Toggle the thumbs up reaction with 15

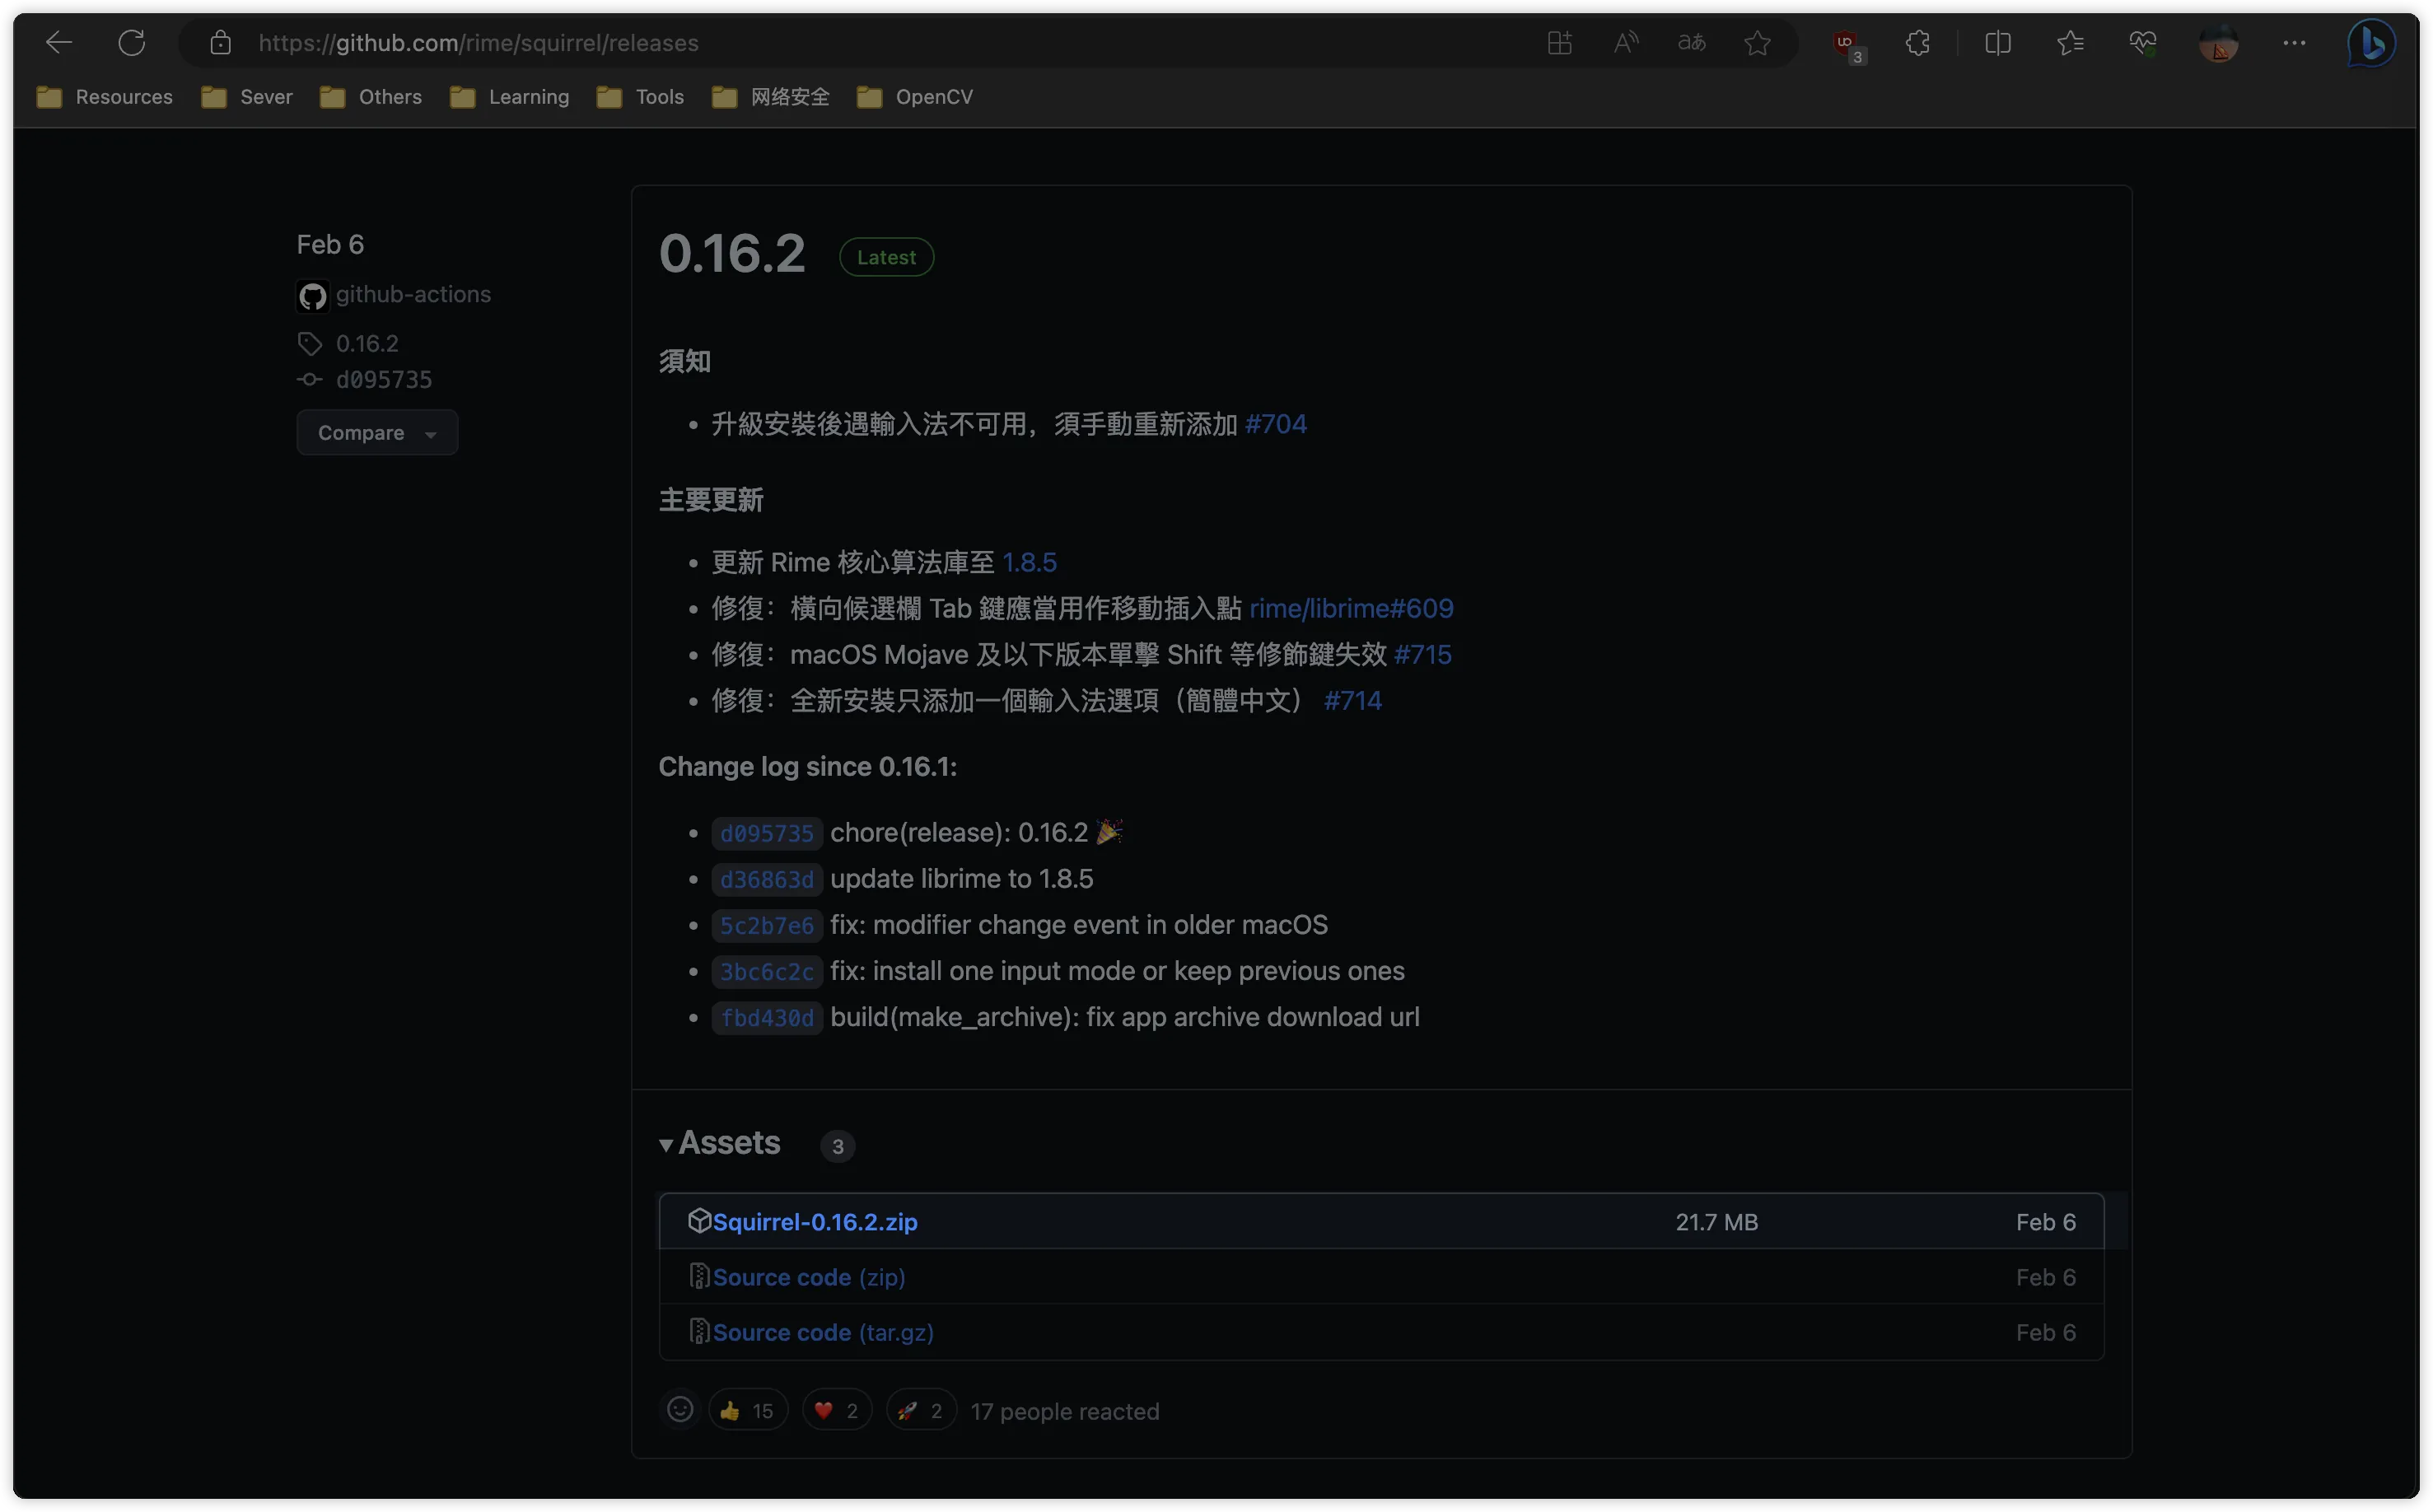pyautogui.click(x=748, y=1410)
